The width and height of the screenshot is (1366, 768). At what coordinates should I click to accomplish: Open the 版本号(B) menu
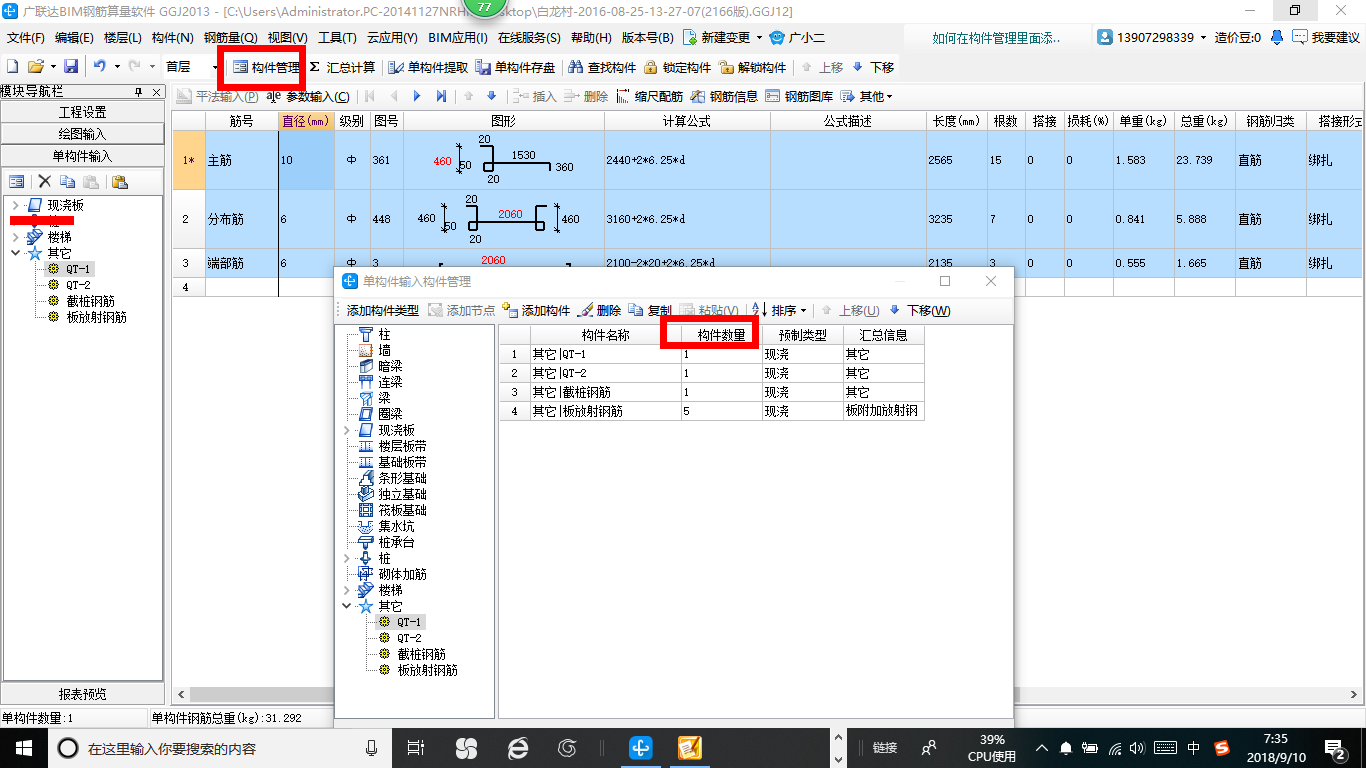(647, 38)
